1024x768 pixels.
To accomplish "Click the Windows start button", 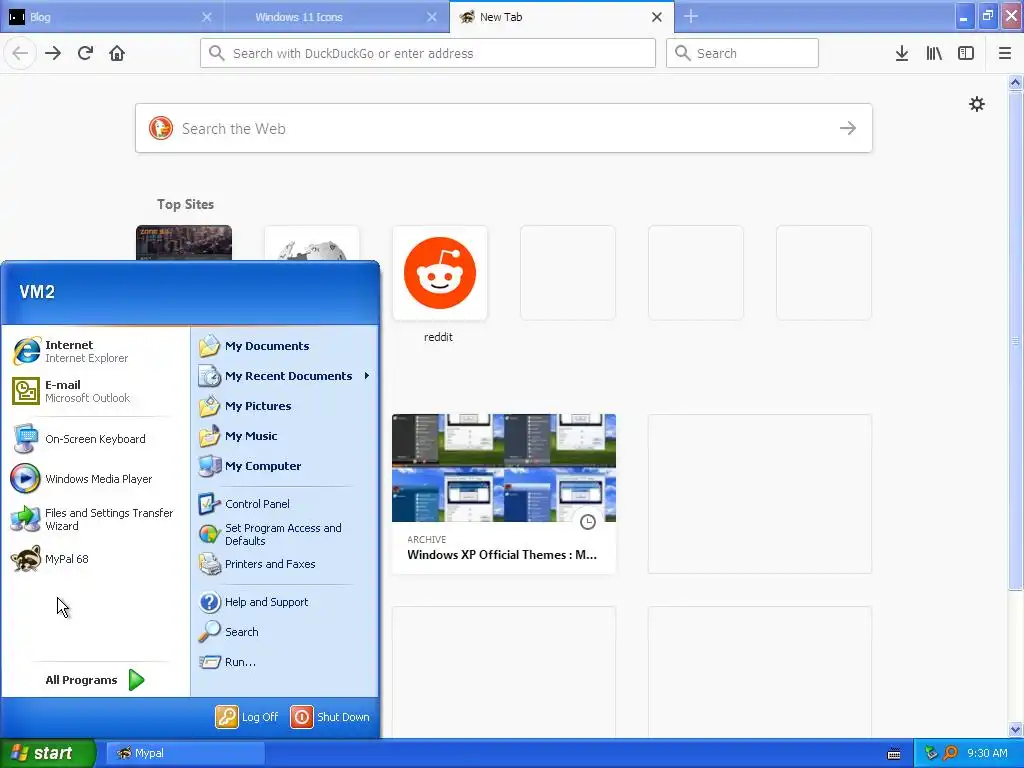I will (47, 753).
